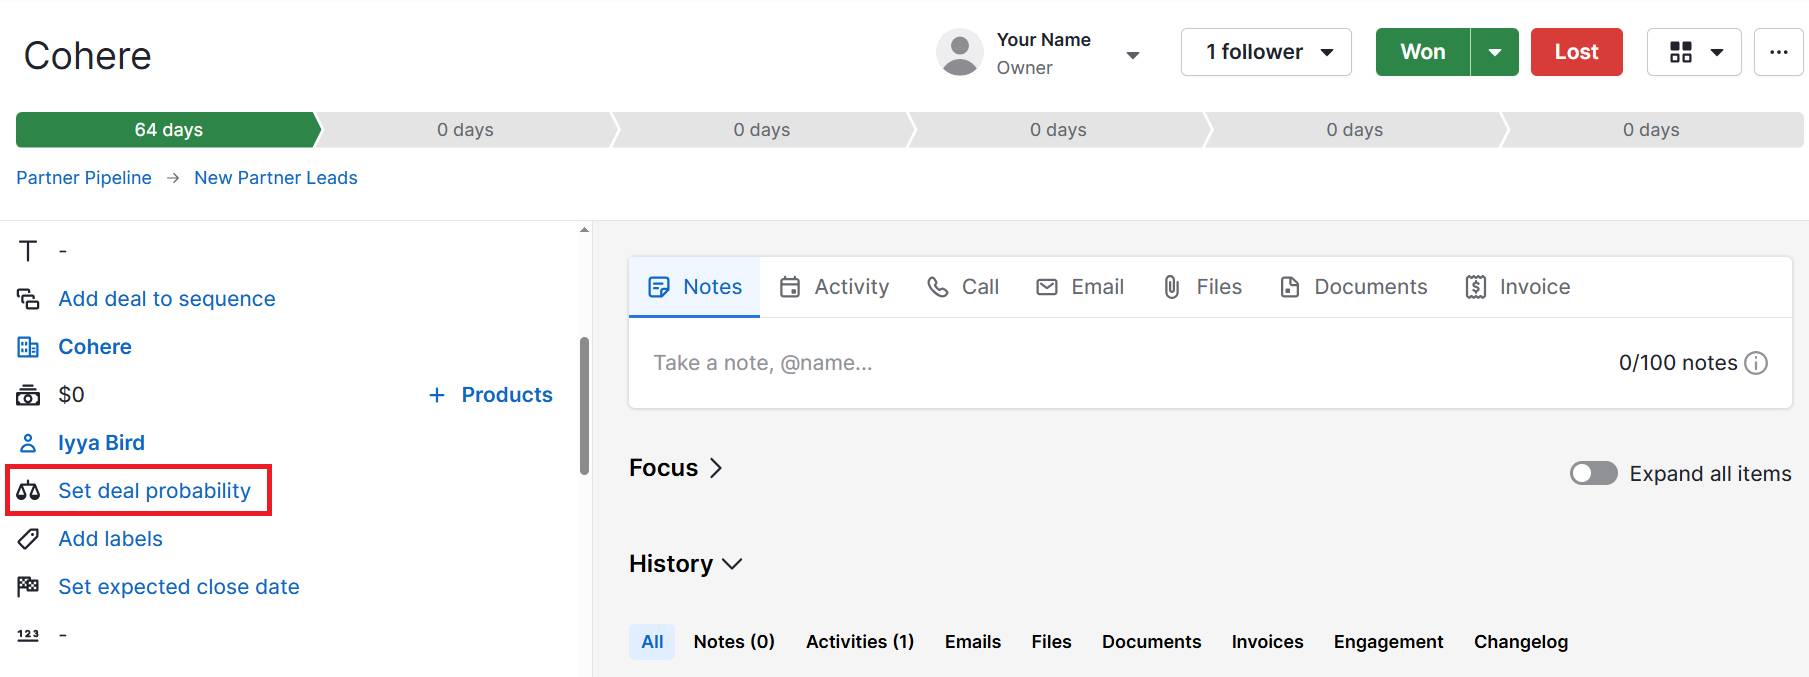Switch to the Email tab
The width and height of the screenshot is (1809, 677).
pyautogui.click(x=1080, y=287)
